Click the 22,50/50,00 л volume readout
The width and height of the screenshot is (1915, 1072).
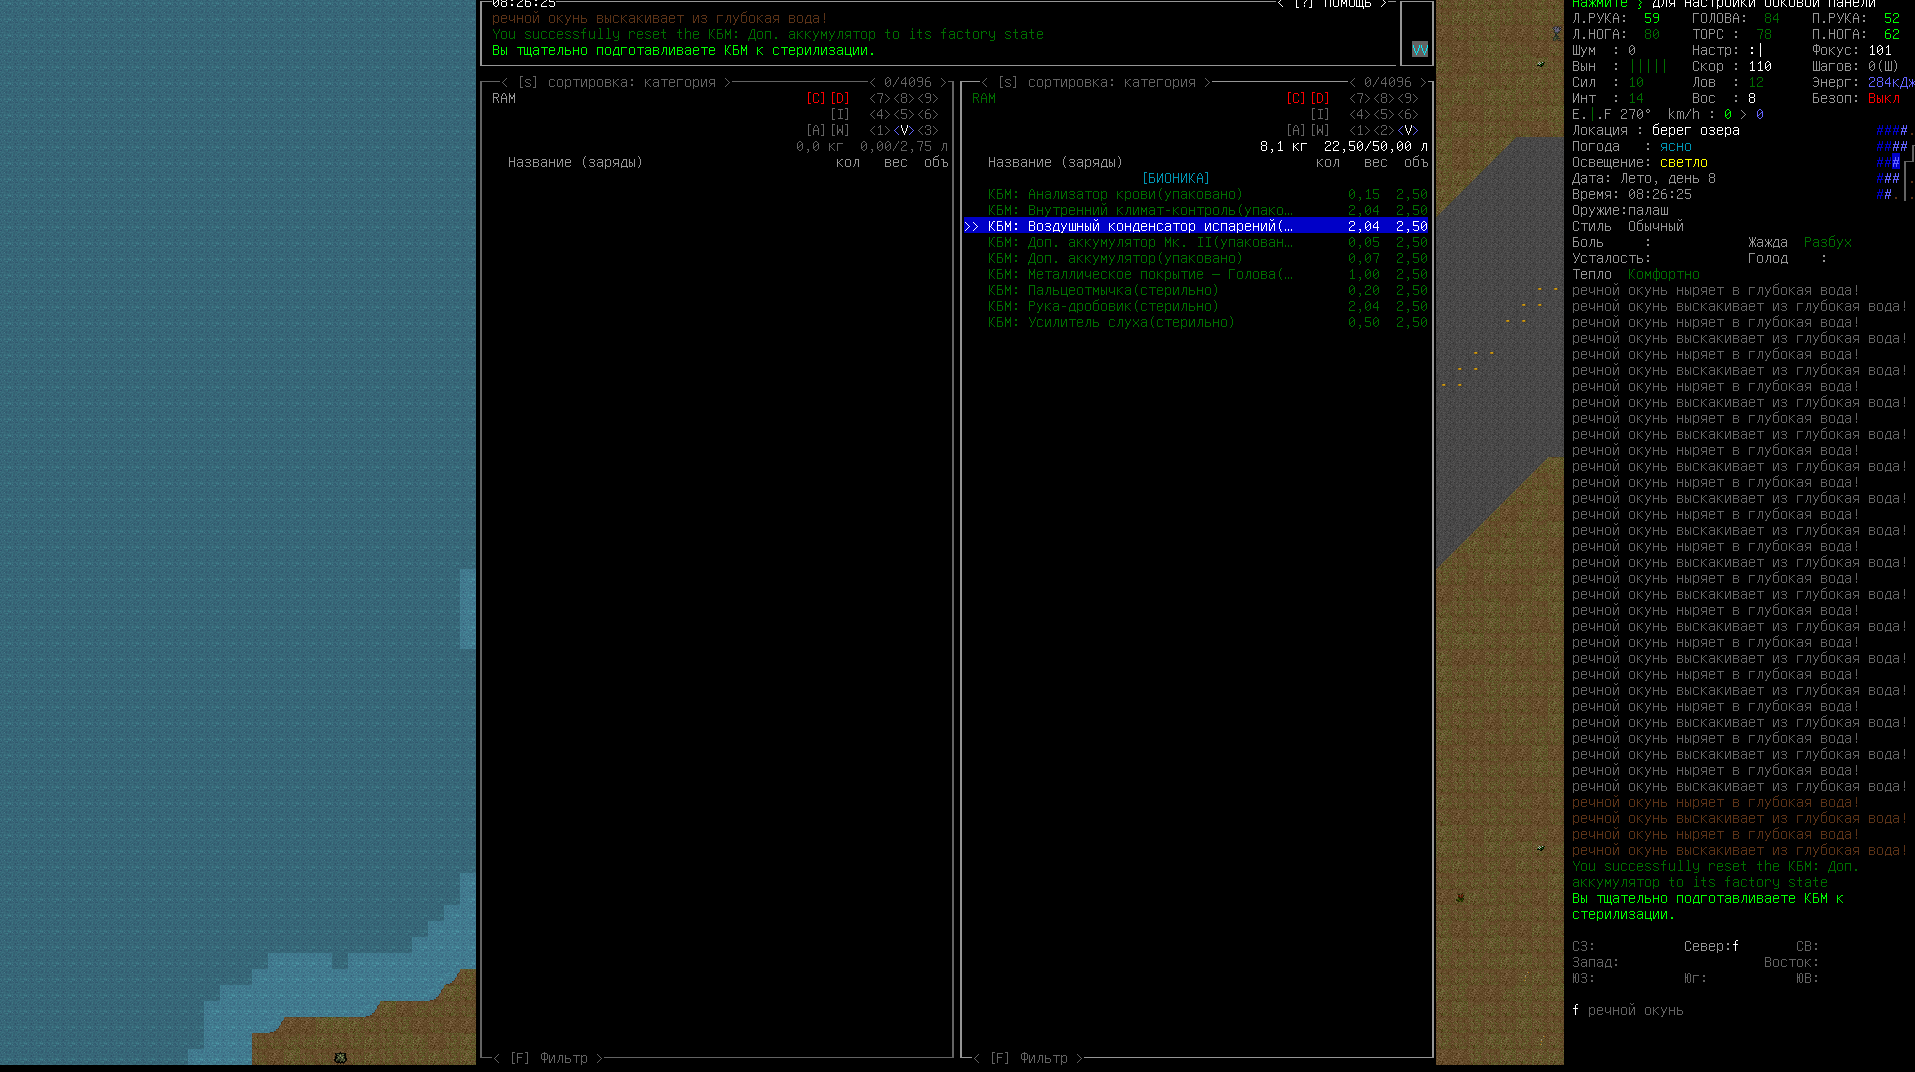tap(1375, 146)
